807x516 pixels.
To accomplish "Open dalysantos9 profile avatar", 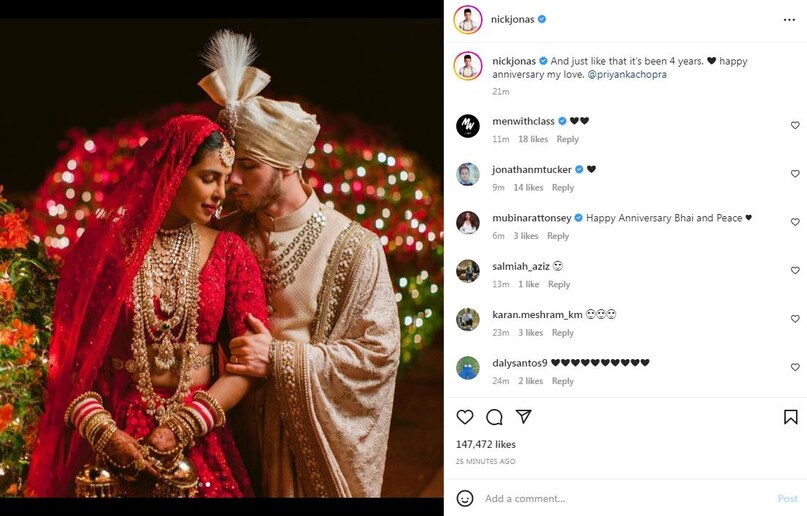I will tap(468, 368).
